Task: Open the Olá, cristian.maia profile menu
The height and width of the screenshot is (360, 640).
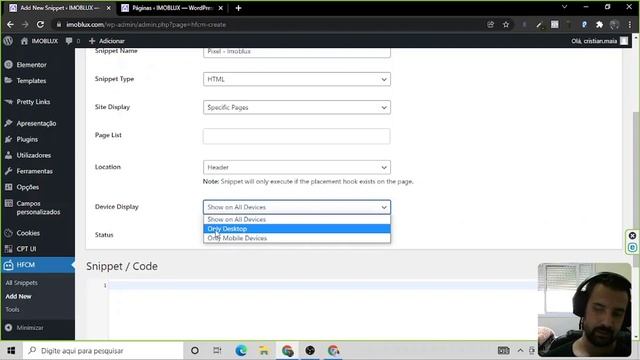Action: point(599,41)
